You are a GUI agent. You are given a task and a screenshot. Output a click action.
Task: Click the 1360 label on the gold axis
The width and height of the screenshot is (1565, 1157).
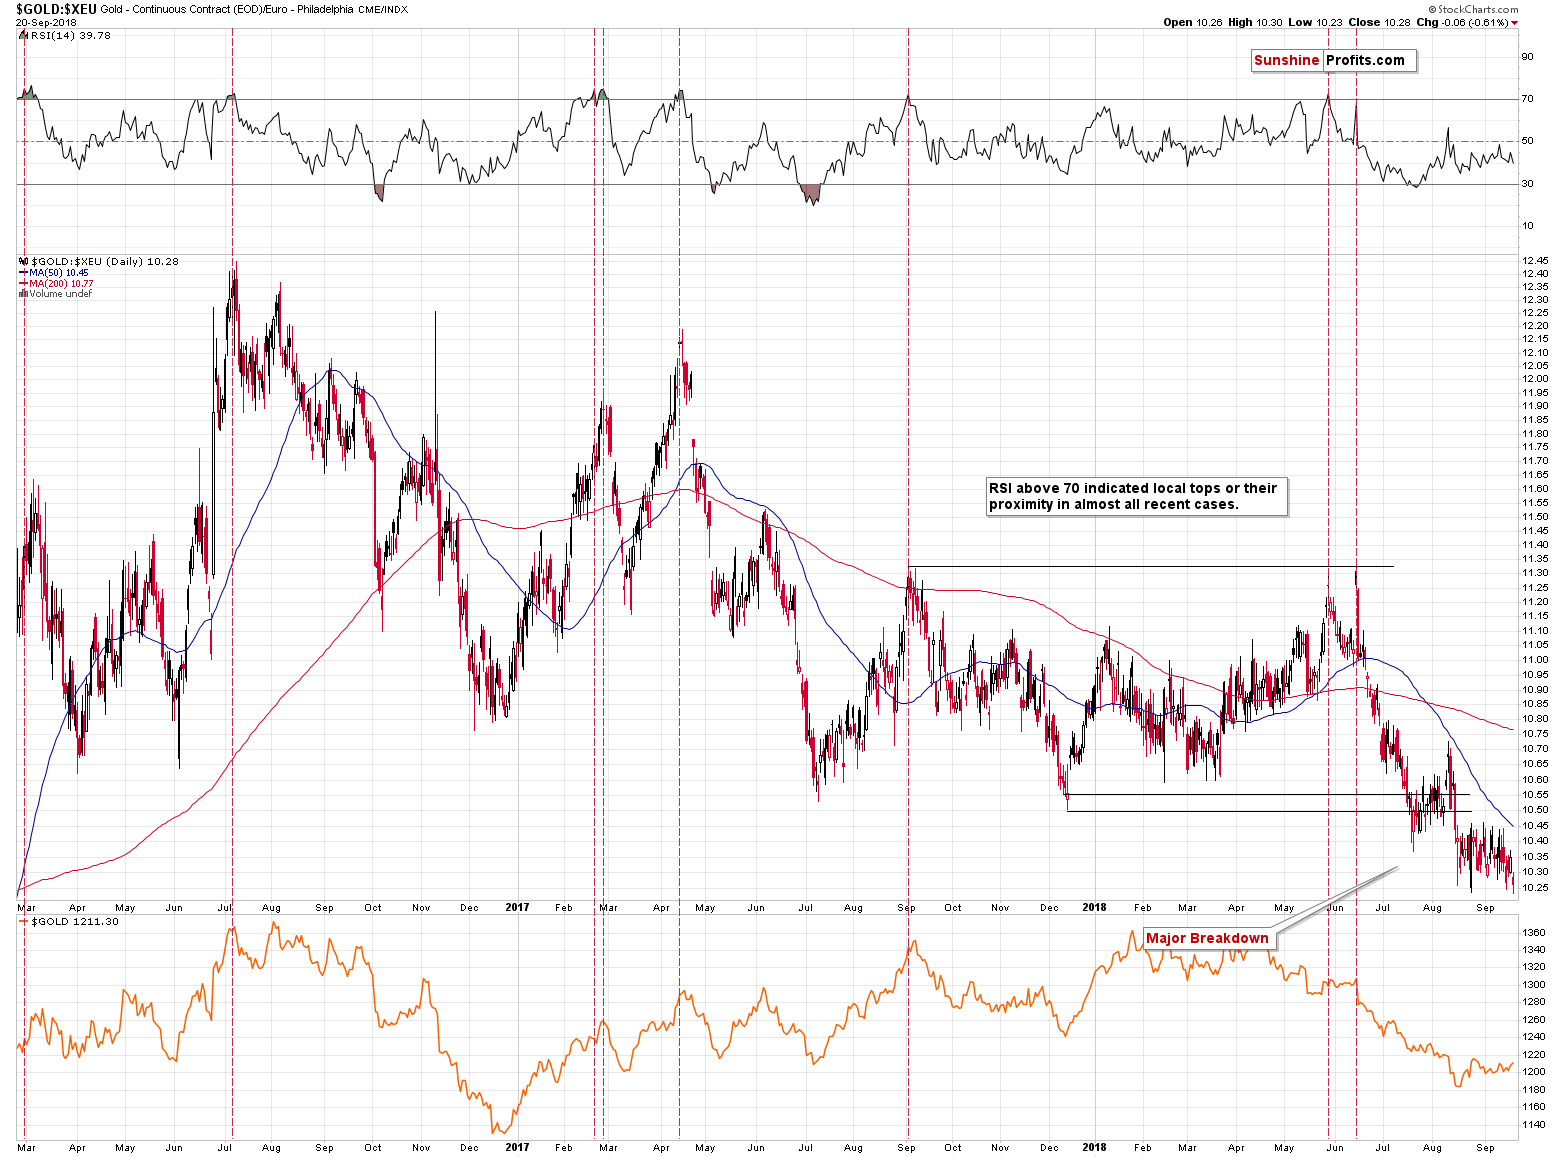pos(1533,933)
